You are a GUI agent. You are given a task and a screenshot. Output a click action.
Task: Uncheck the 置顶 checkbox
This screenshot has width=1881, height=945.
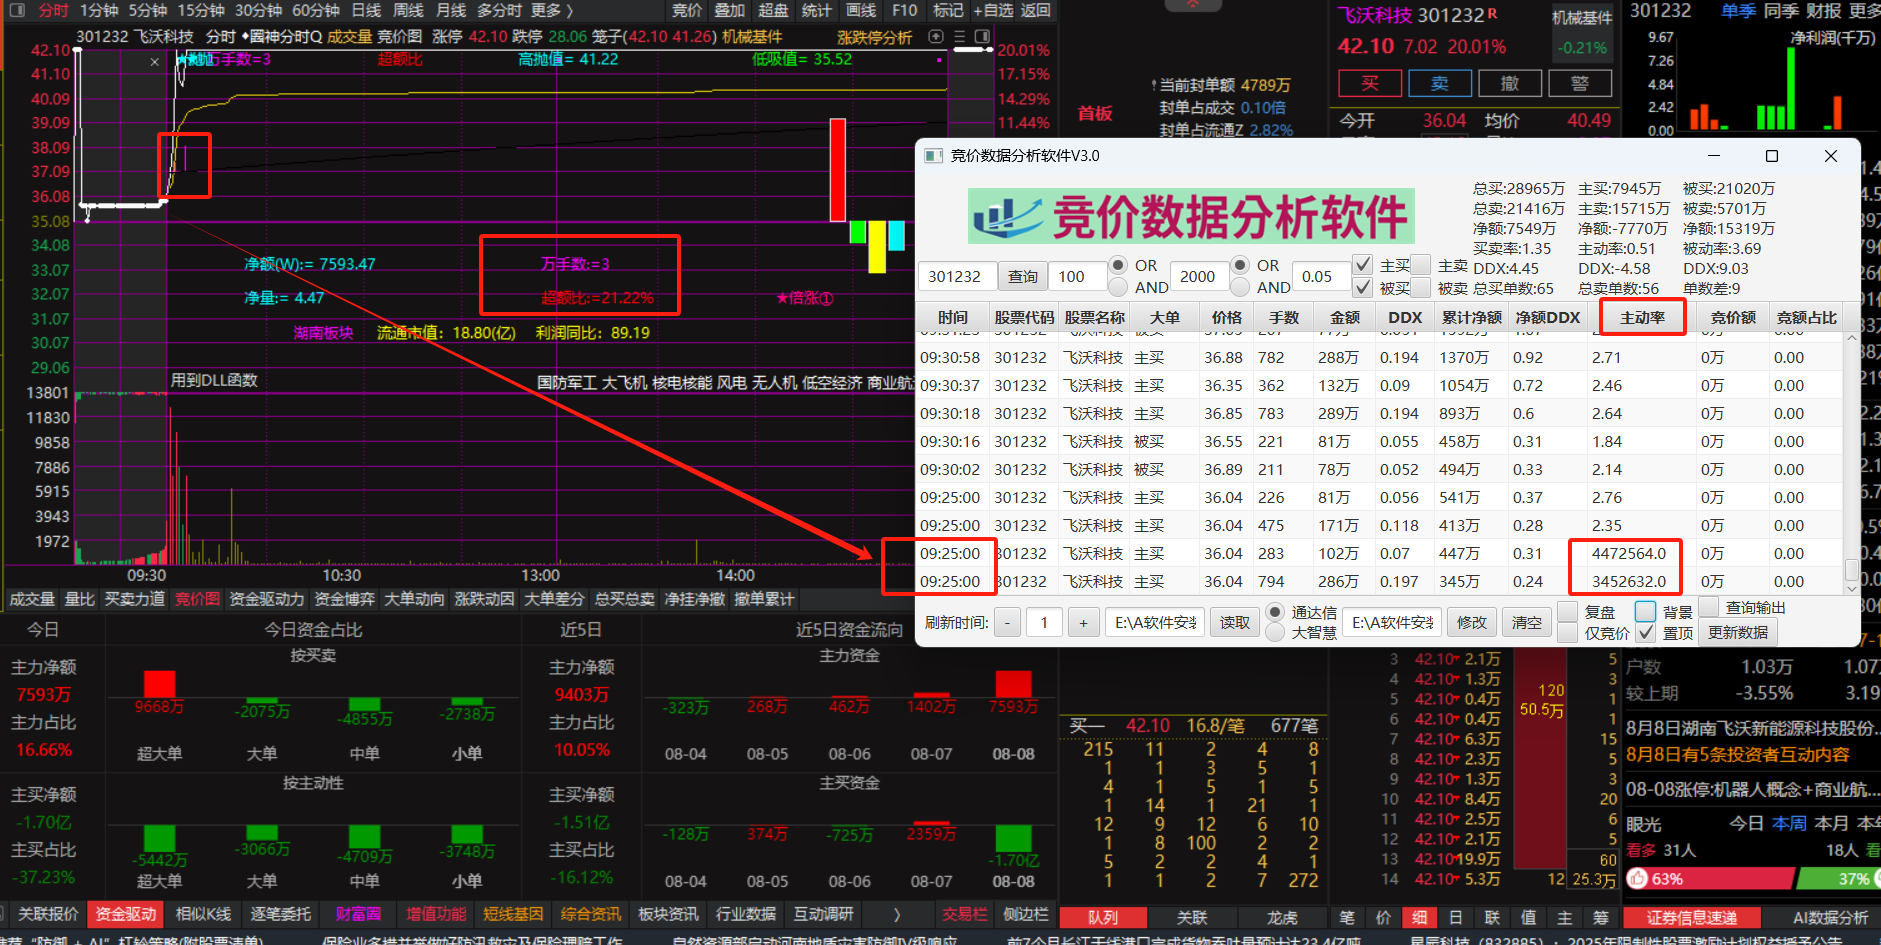[1645, 633]
